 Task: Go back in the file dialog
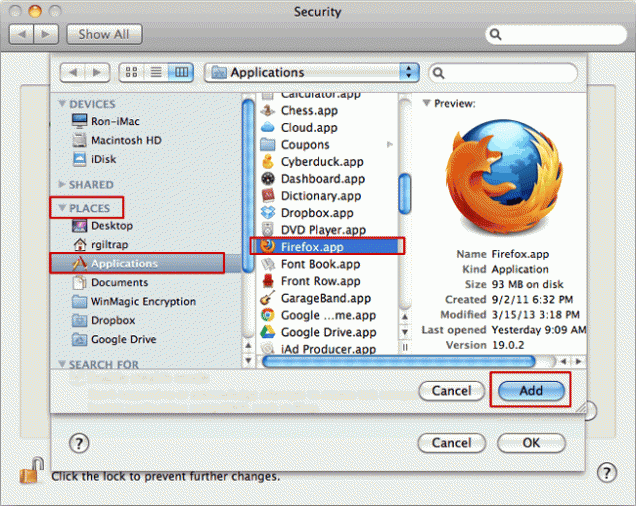tap(73, 73)
